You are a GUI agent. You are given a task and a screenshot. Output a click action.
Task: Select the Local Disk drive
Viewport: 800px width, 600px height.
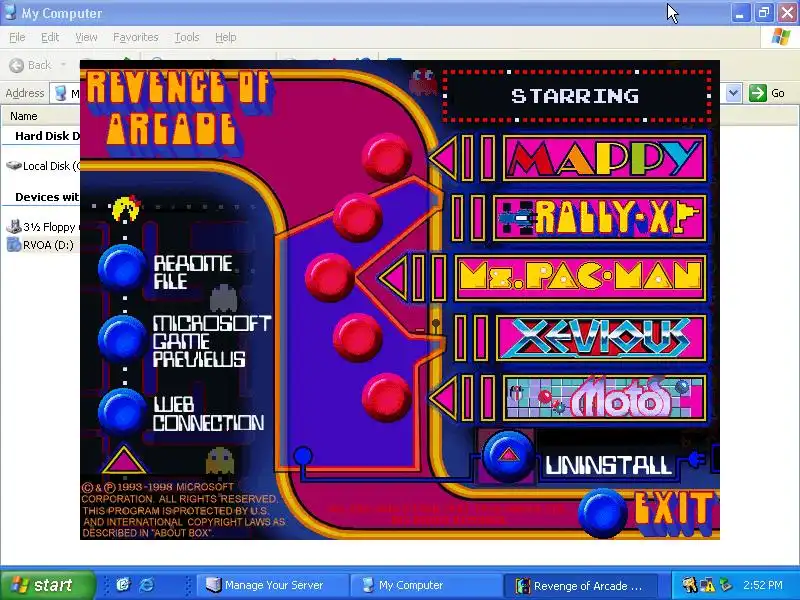click(x=43, y=166)
